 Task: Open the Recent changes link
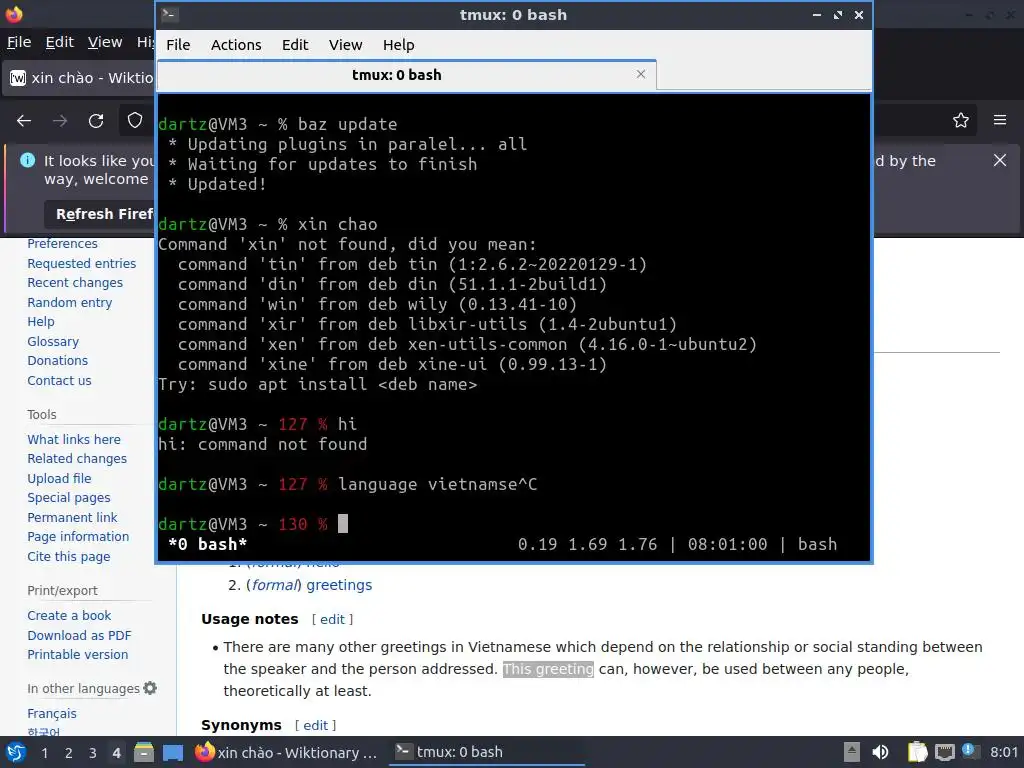[75, 283]
